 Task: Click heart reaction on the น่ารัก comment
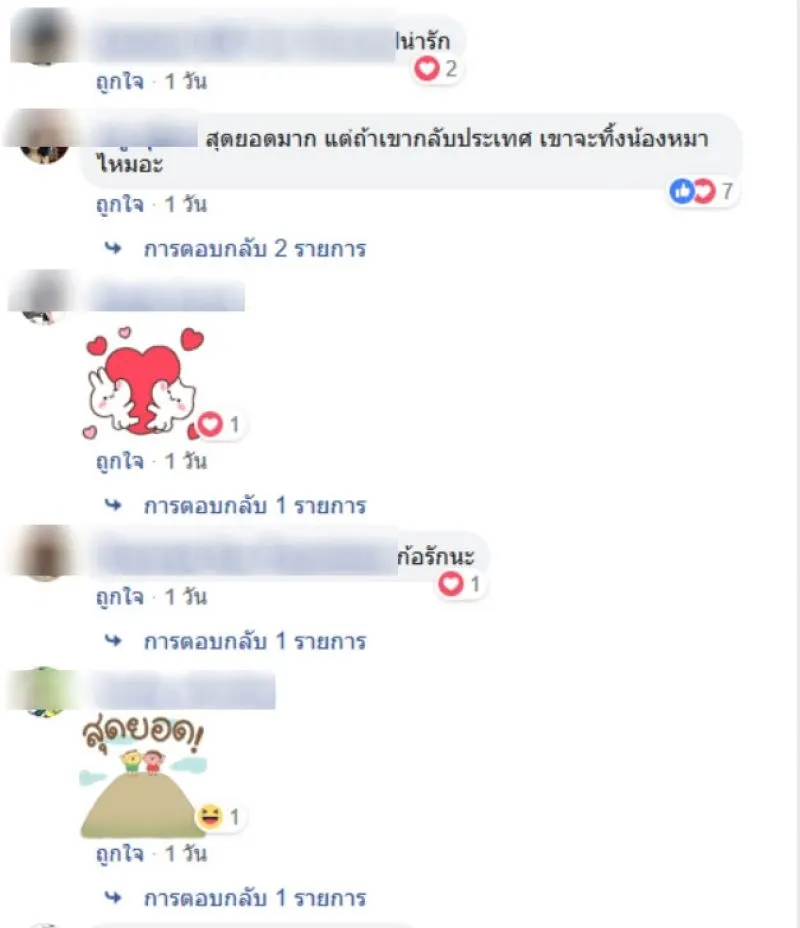click(x=436, y=69)
